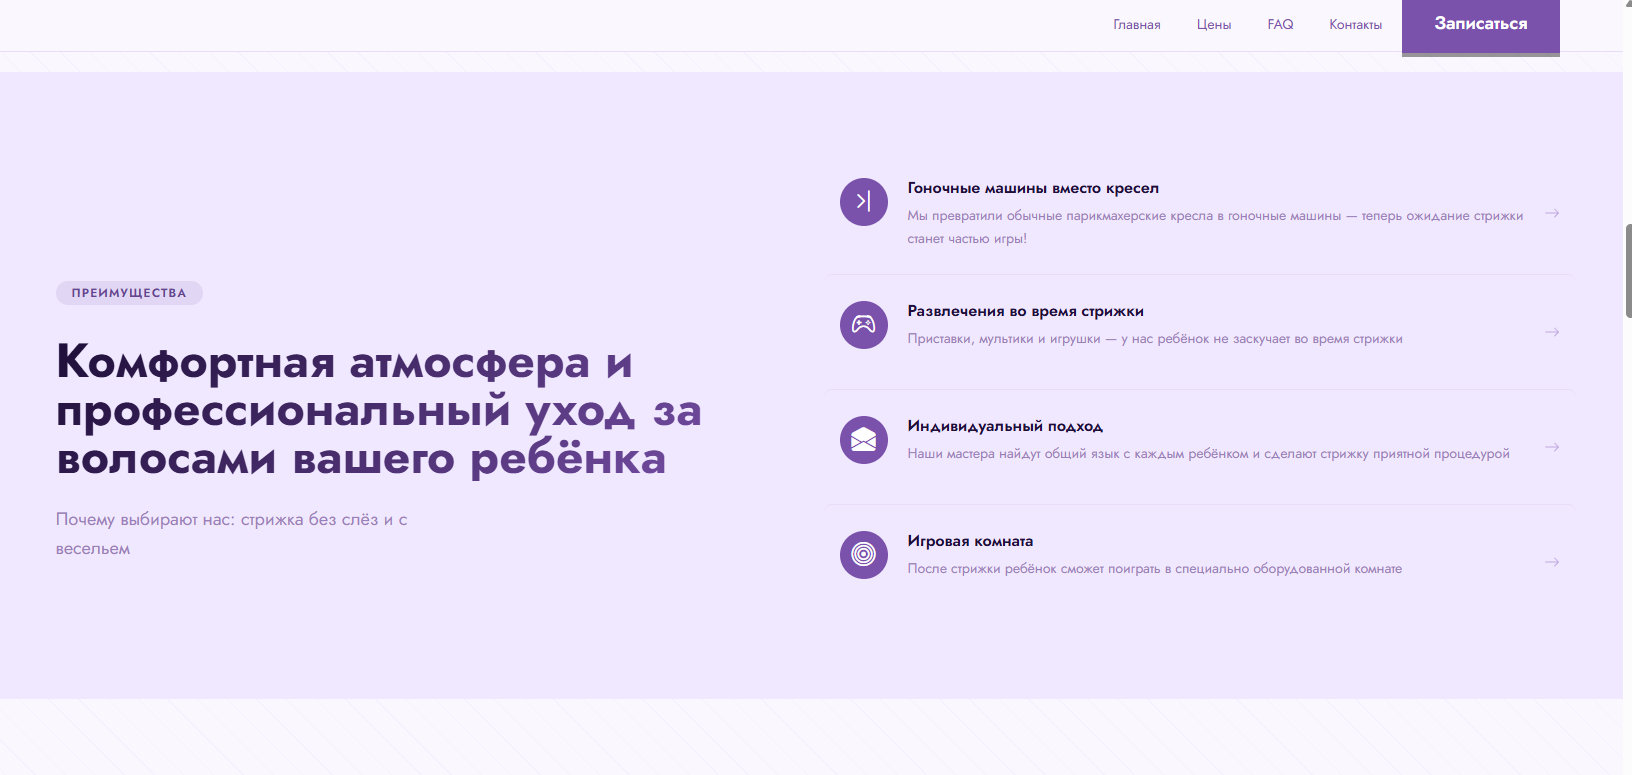The width and height of the screenshot is (1632, 775).
Task: Select the Развлечения во время стрижки title
Action: (x=1025, y=311)
